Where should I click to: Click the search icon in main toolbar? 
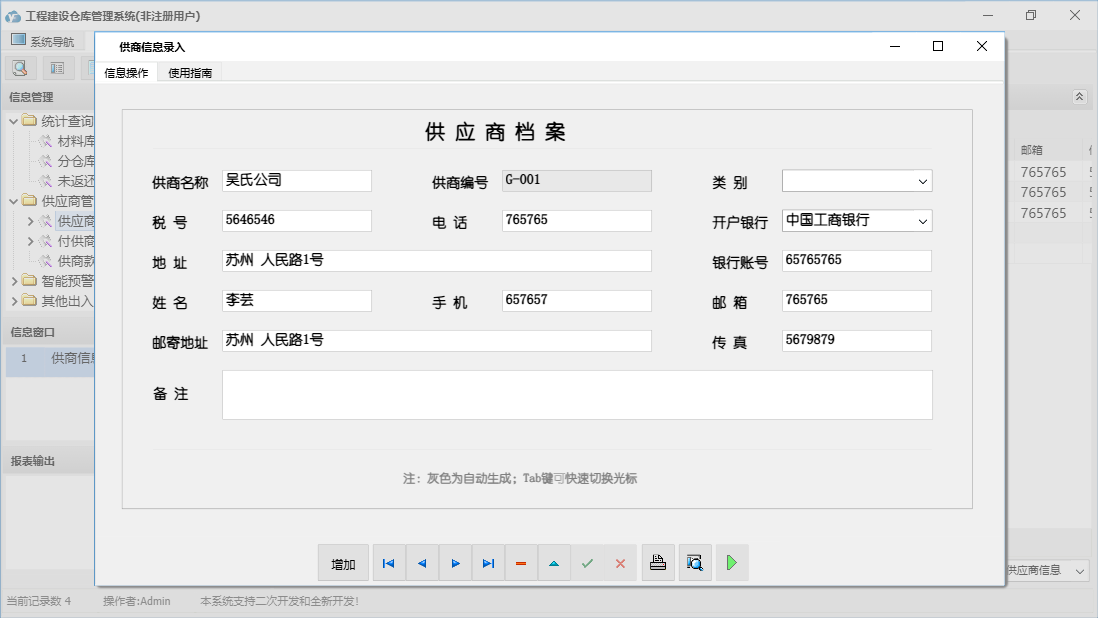pyautogui.click(x=20, y=68)
